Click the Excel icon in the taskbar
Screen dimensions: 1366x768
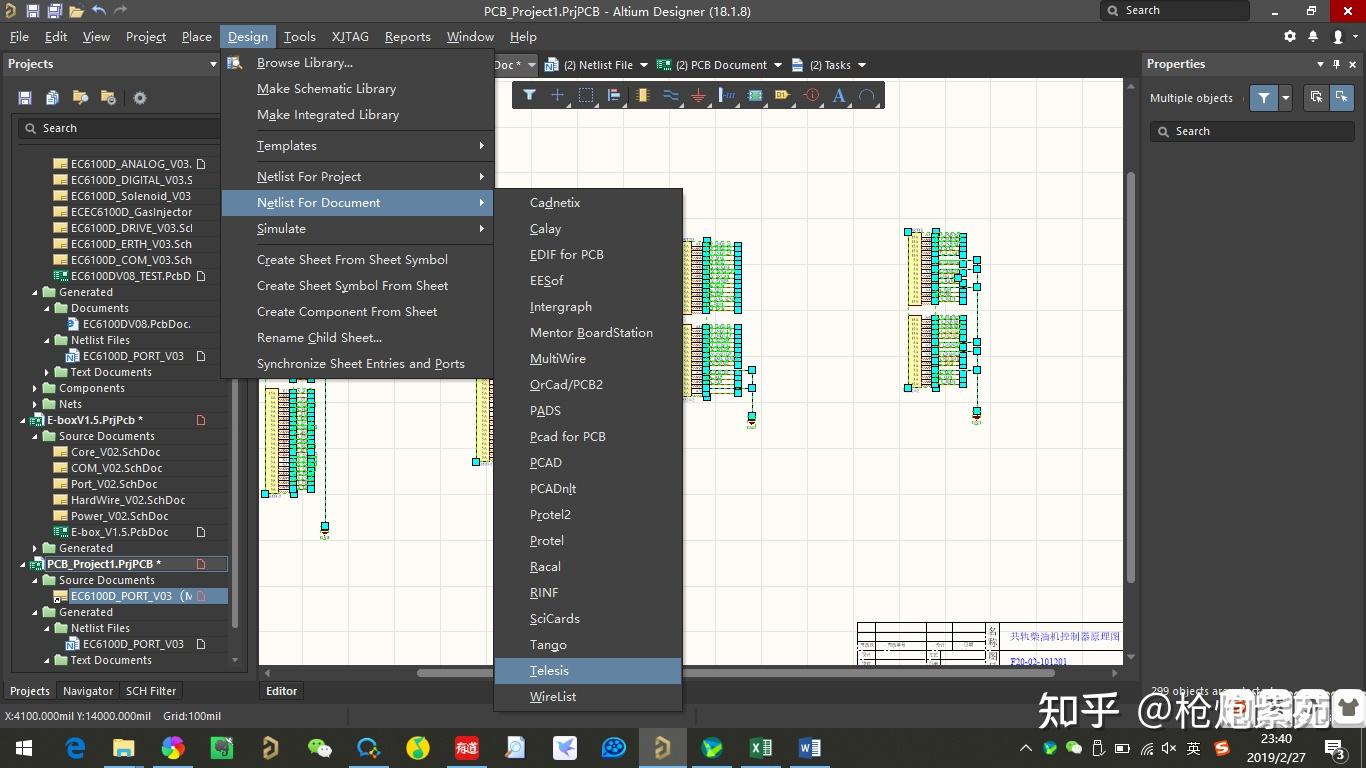click(760, 748)
